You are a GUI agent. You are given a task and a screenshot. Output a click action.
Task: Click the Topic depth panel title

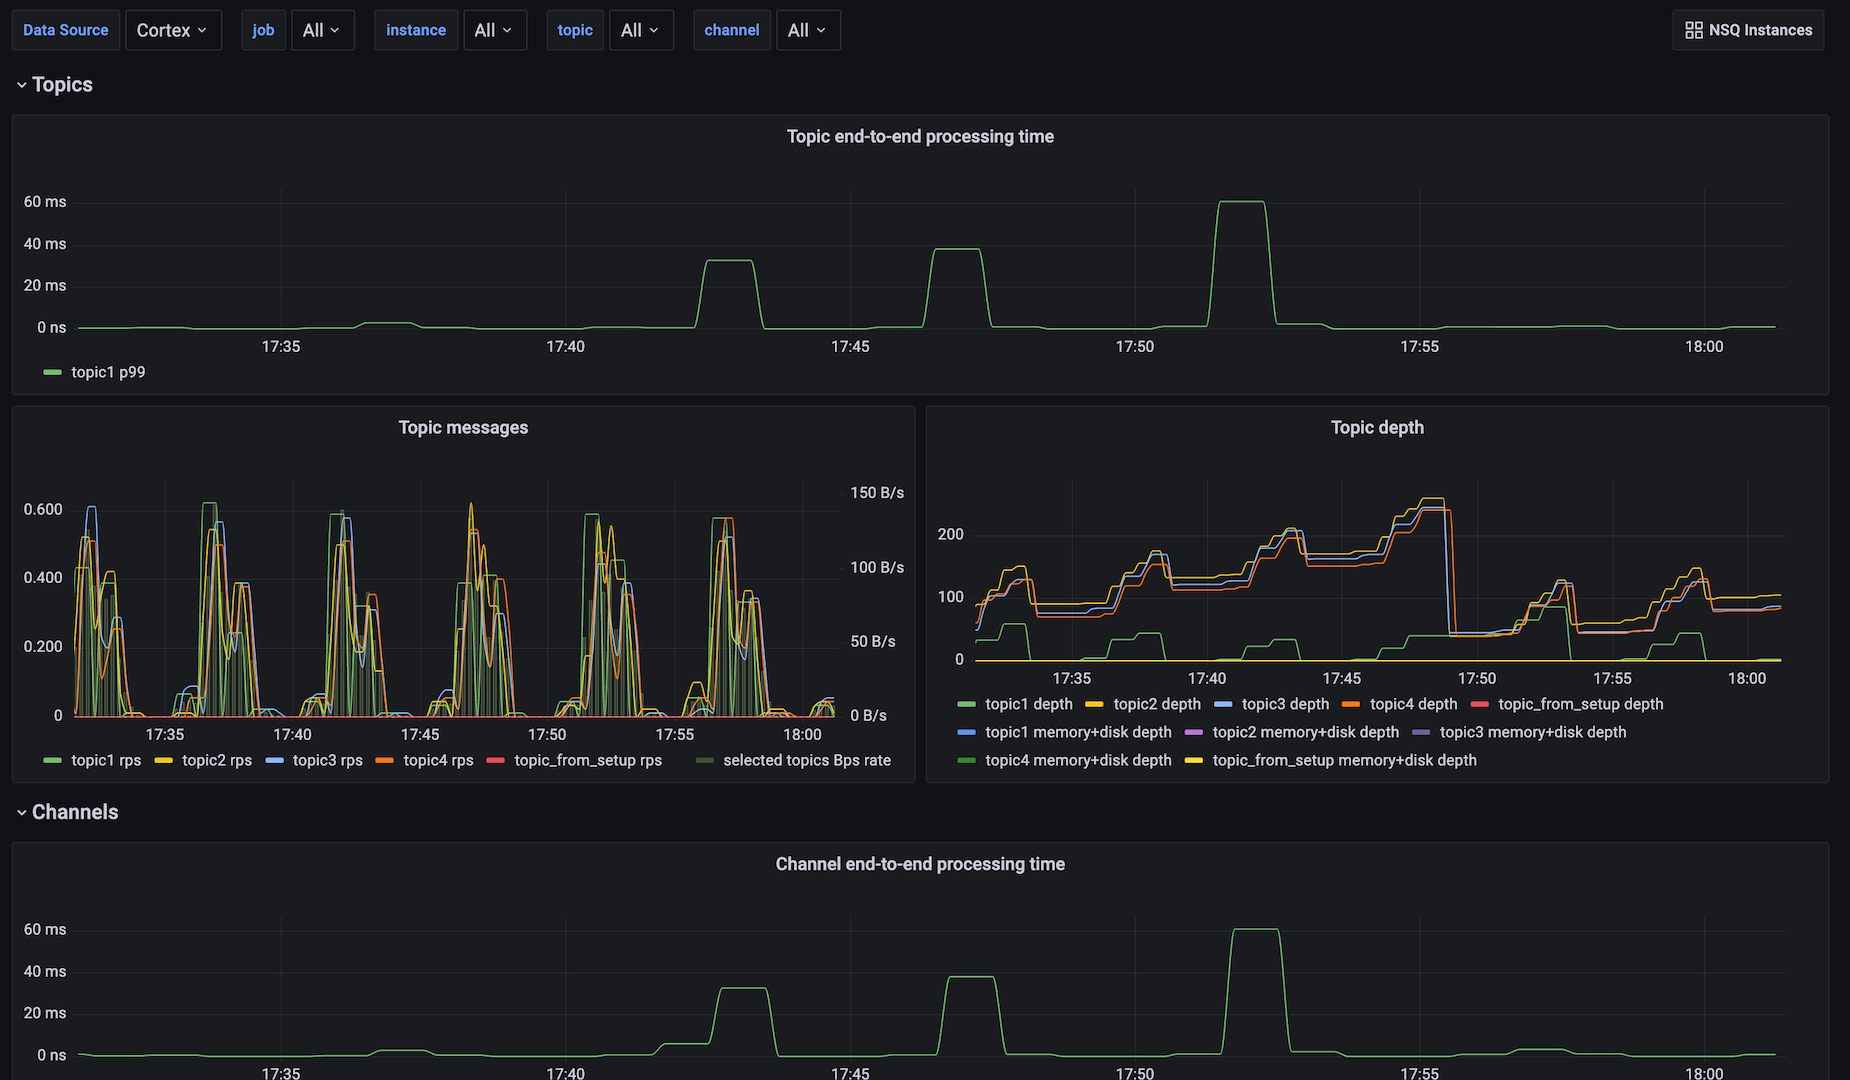click(x=1377, y=427)
